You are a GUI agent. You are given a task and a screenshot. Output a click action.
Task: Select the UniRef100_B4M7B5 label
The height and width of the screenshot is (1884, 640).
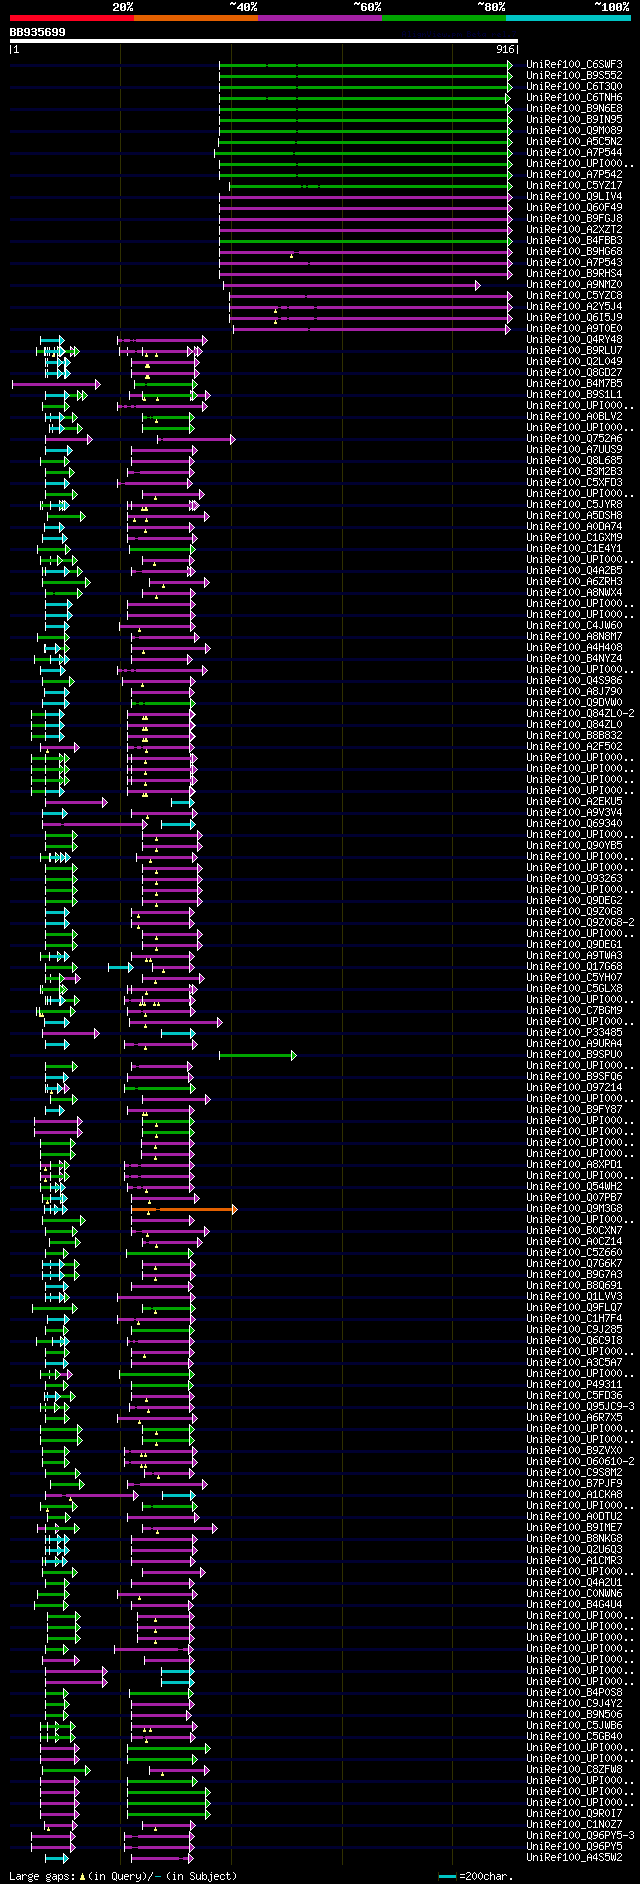[x=574, y=383]
